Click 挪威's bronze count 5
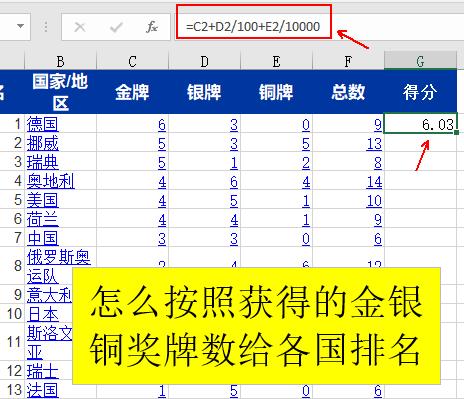Screen dimensions: 464x399 [x=306, y=144]
